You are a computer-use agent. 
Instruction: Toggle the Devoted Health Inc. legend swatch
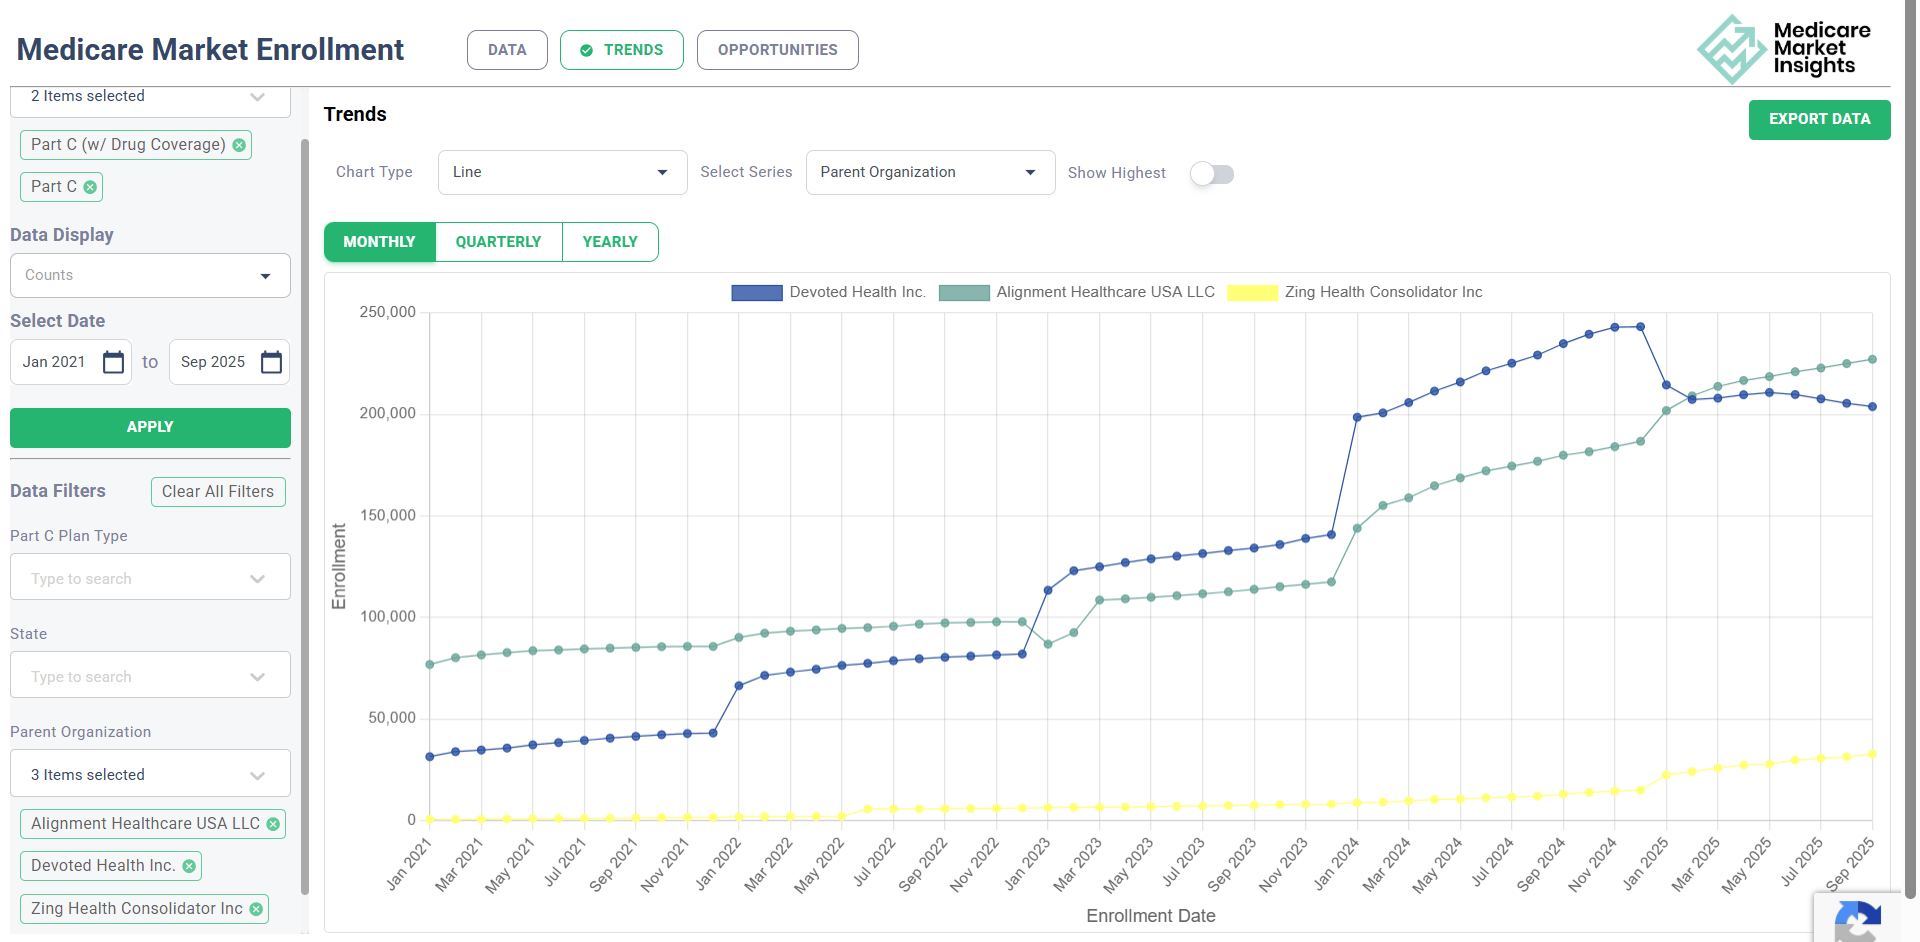coord(757,293)
